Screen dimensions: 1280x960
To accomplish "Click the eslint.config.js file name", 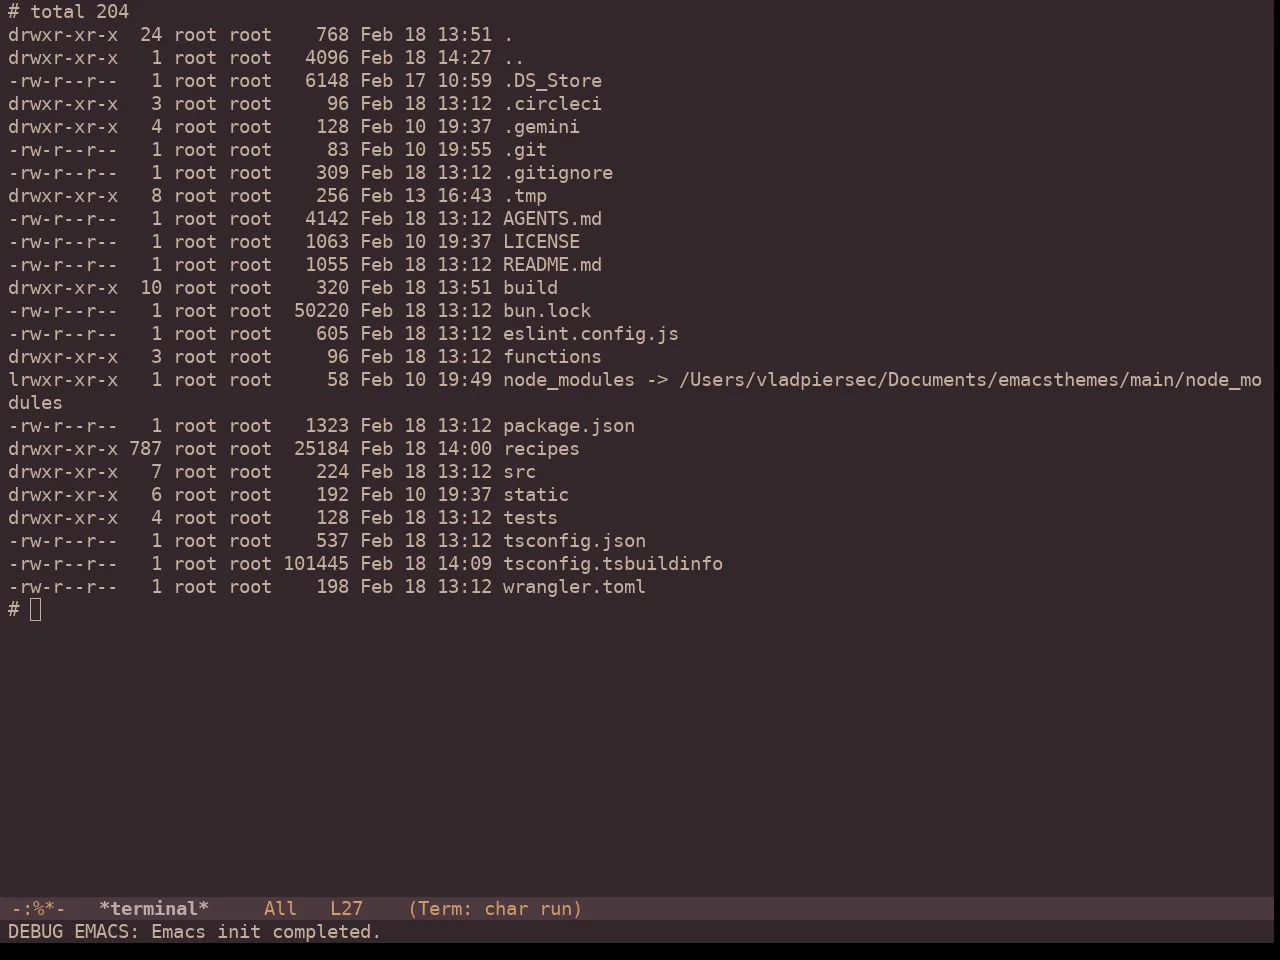I will click(591, 334).
